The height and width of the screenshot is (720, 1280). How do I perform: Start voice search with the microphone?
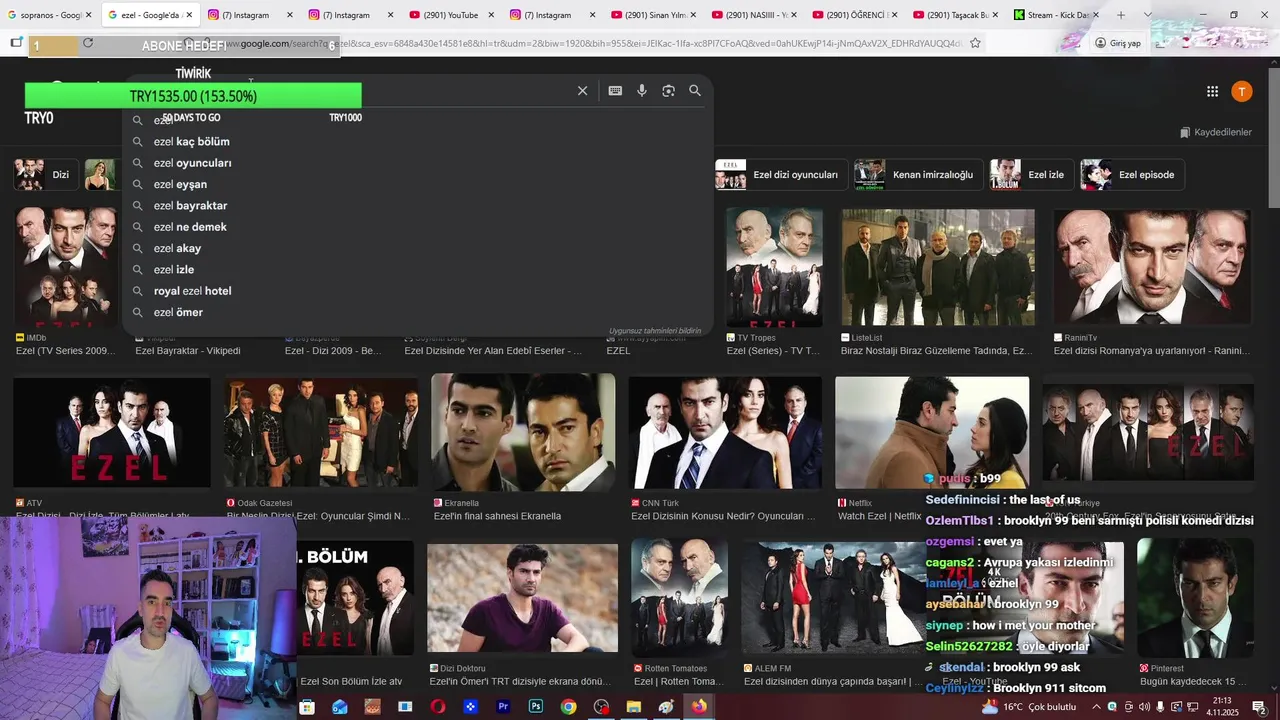642,91
